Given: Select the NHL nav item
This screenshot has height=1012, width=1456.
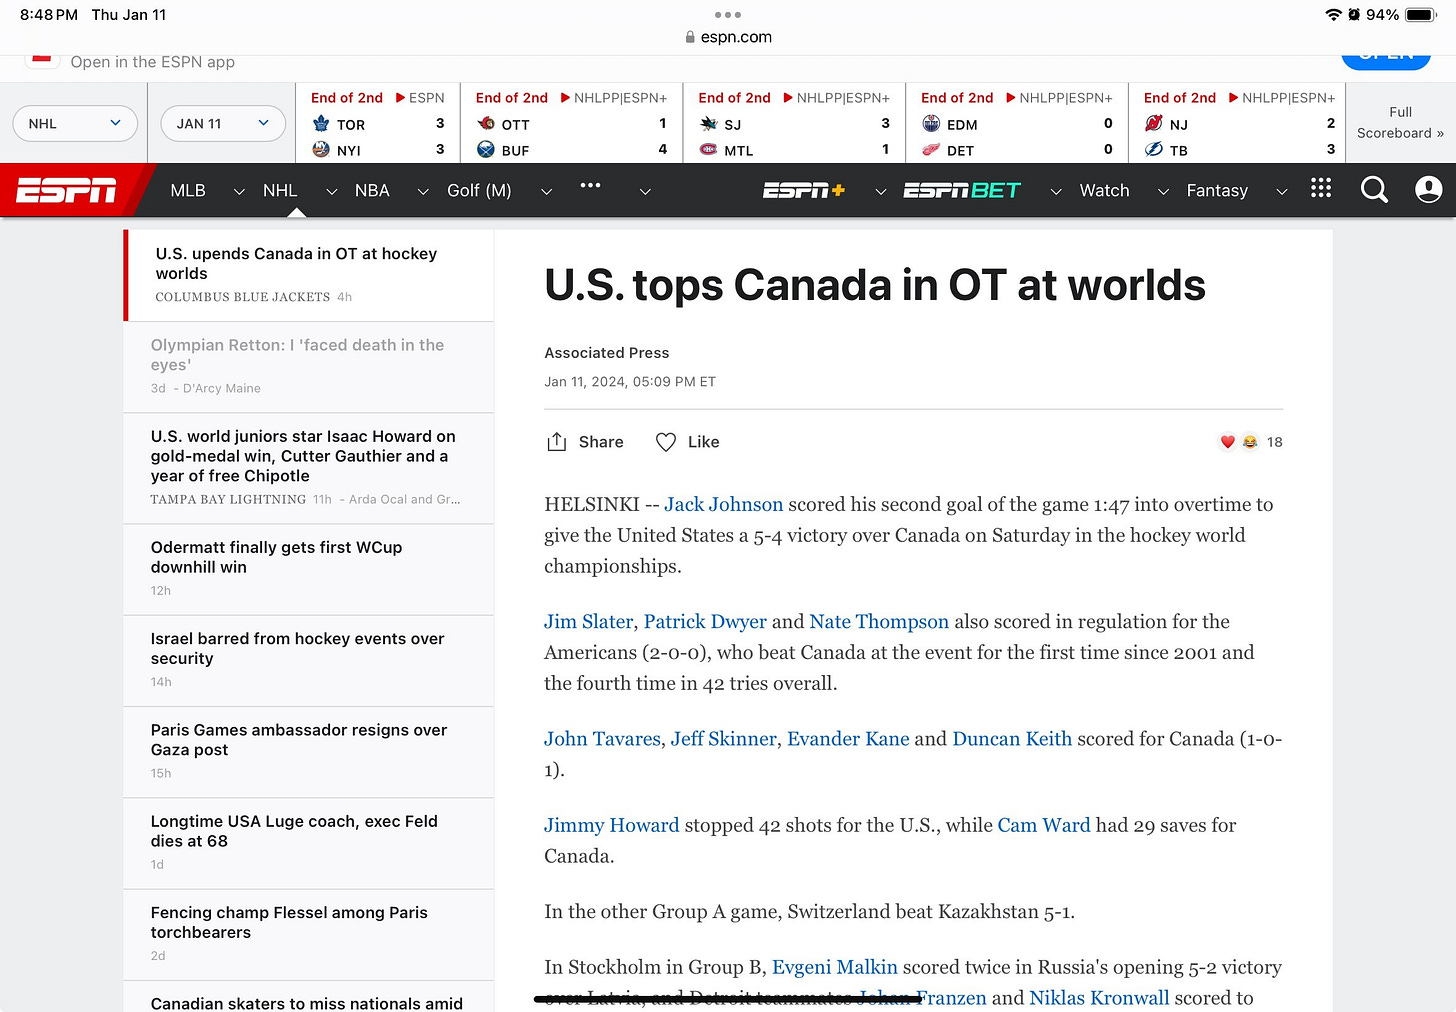Looking at the screenshot, I should [280, 190].
